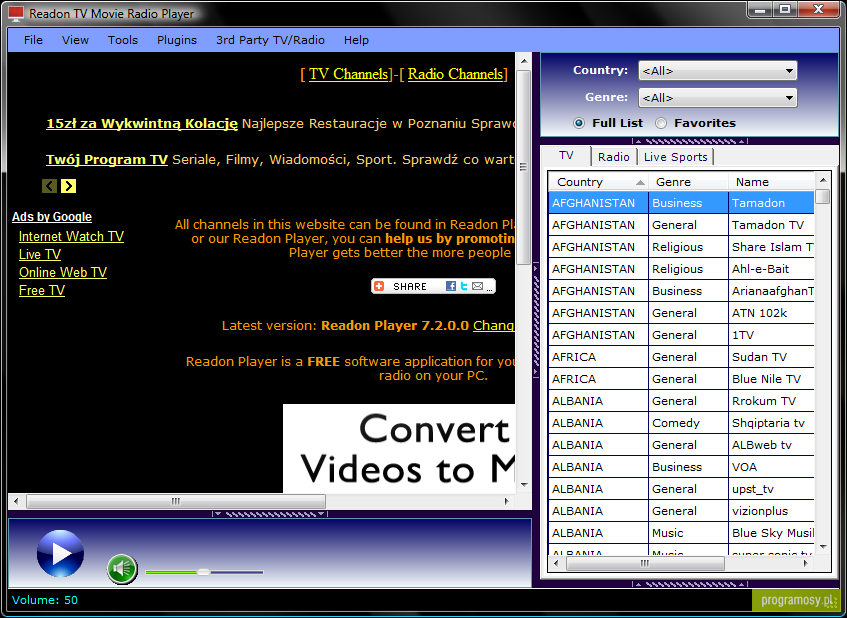The height and width of the screenshot is (618, 847).
Task: Switch to the Radio tab
Action: tap(614, 157)
